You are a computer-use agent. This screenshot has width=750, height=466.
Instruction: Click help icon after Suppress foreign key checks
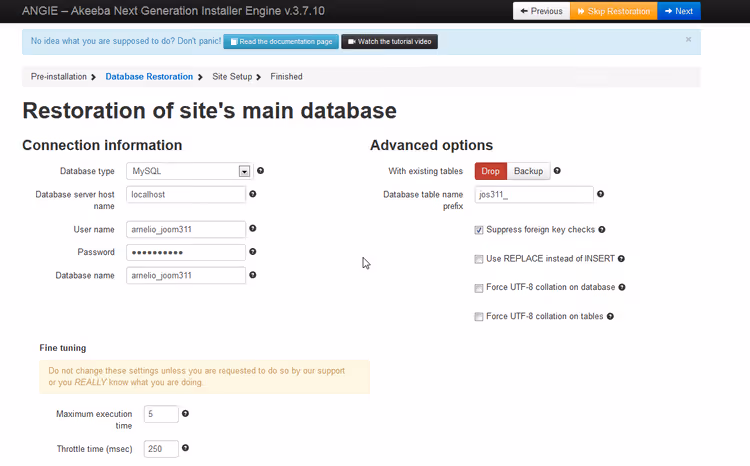coord(602,230)
